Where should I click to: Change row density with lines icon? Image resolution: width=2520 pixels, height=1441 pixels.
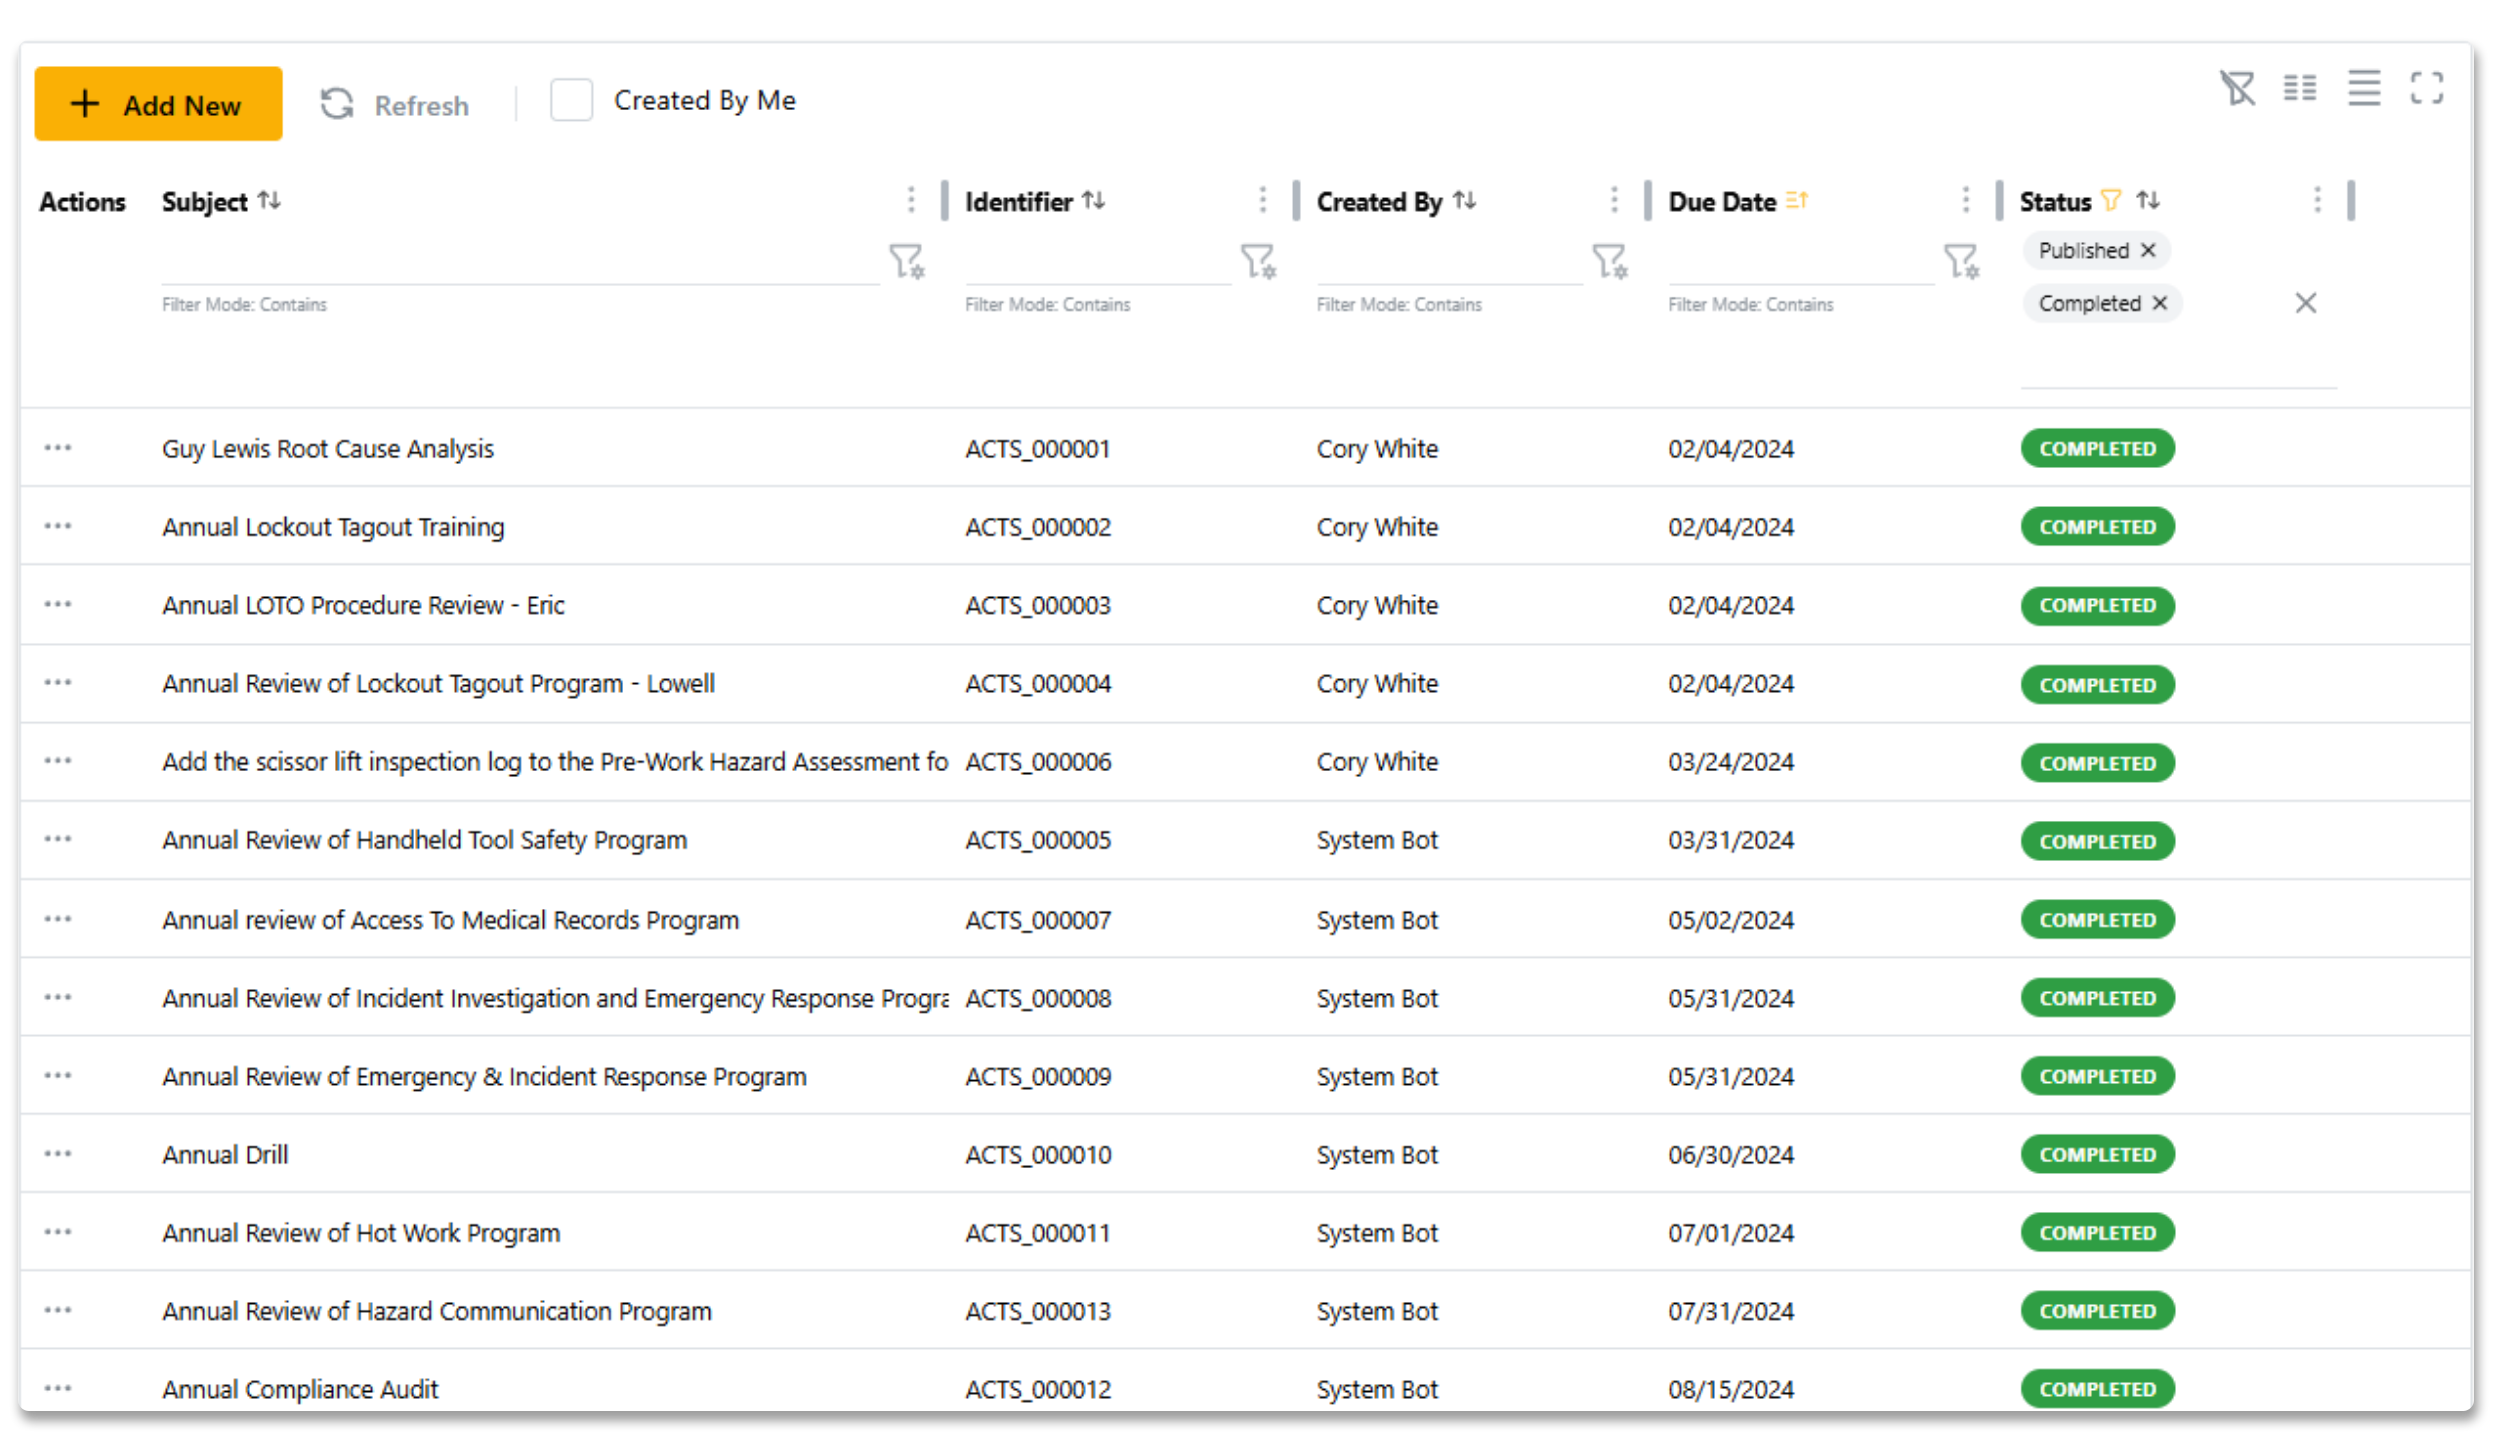2364,89
